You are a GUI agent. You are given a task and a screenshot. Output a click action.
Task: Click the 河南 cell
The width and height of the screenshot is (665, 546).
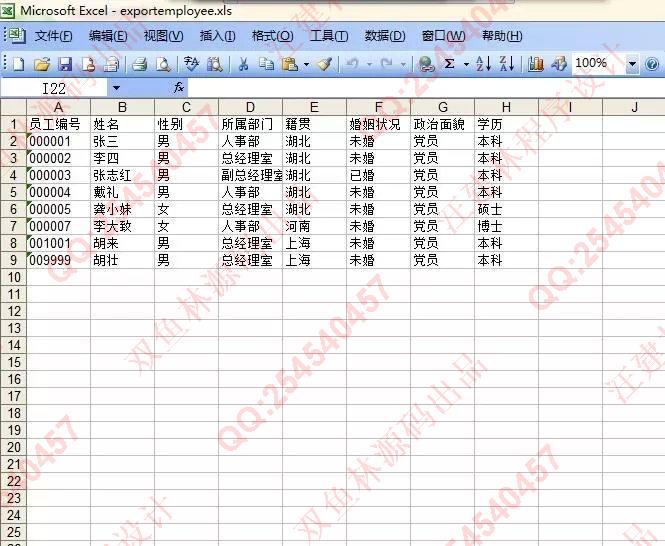315,226
